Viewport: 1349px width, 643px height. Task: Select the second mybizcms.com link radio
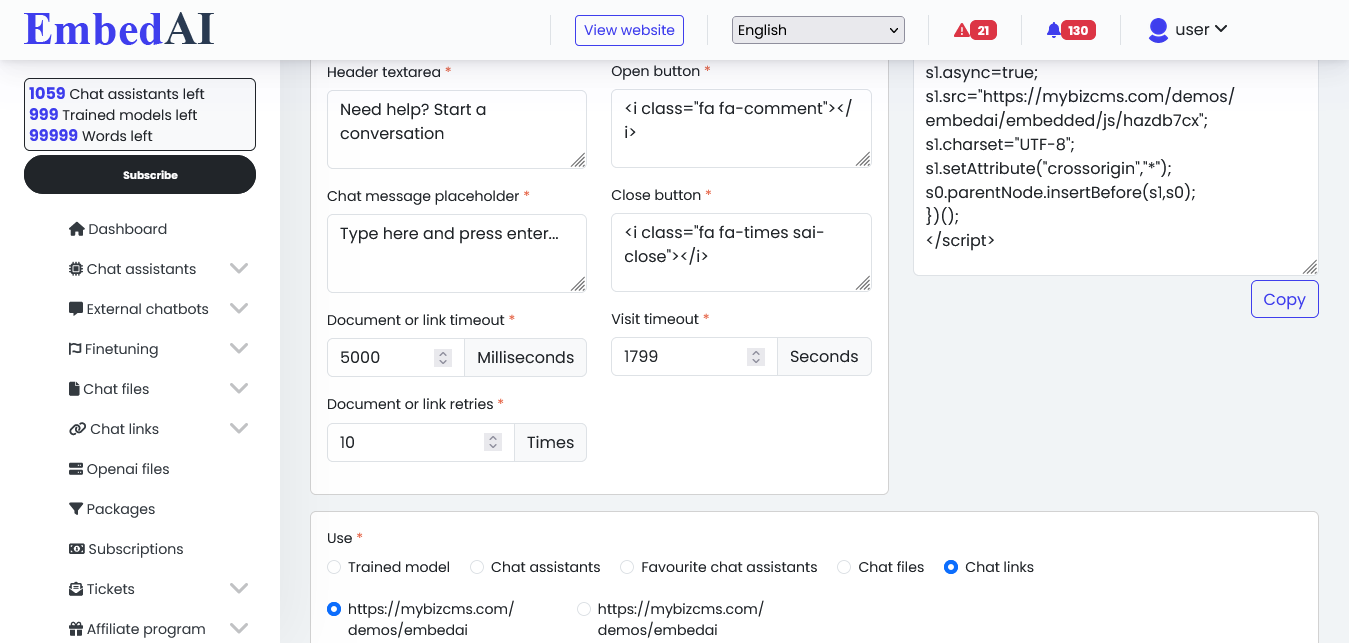pos(584,608)
